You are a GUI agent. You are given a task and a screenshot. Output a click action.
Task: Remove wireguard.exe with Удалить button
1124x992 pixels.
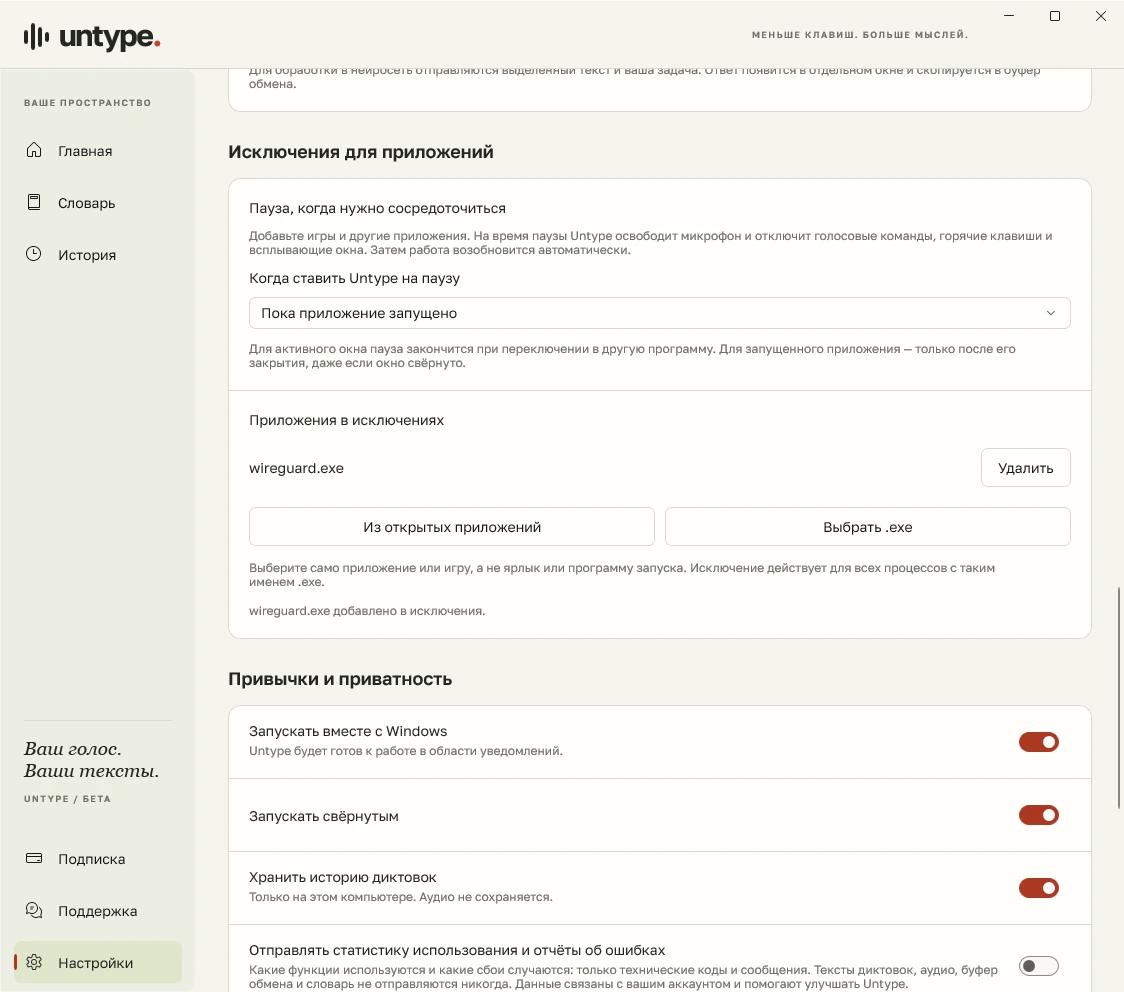(x=1025, y=468)
